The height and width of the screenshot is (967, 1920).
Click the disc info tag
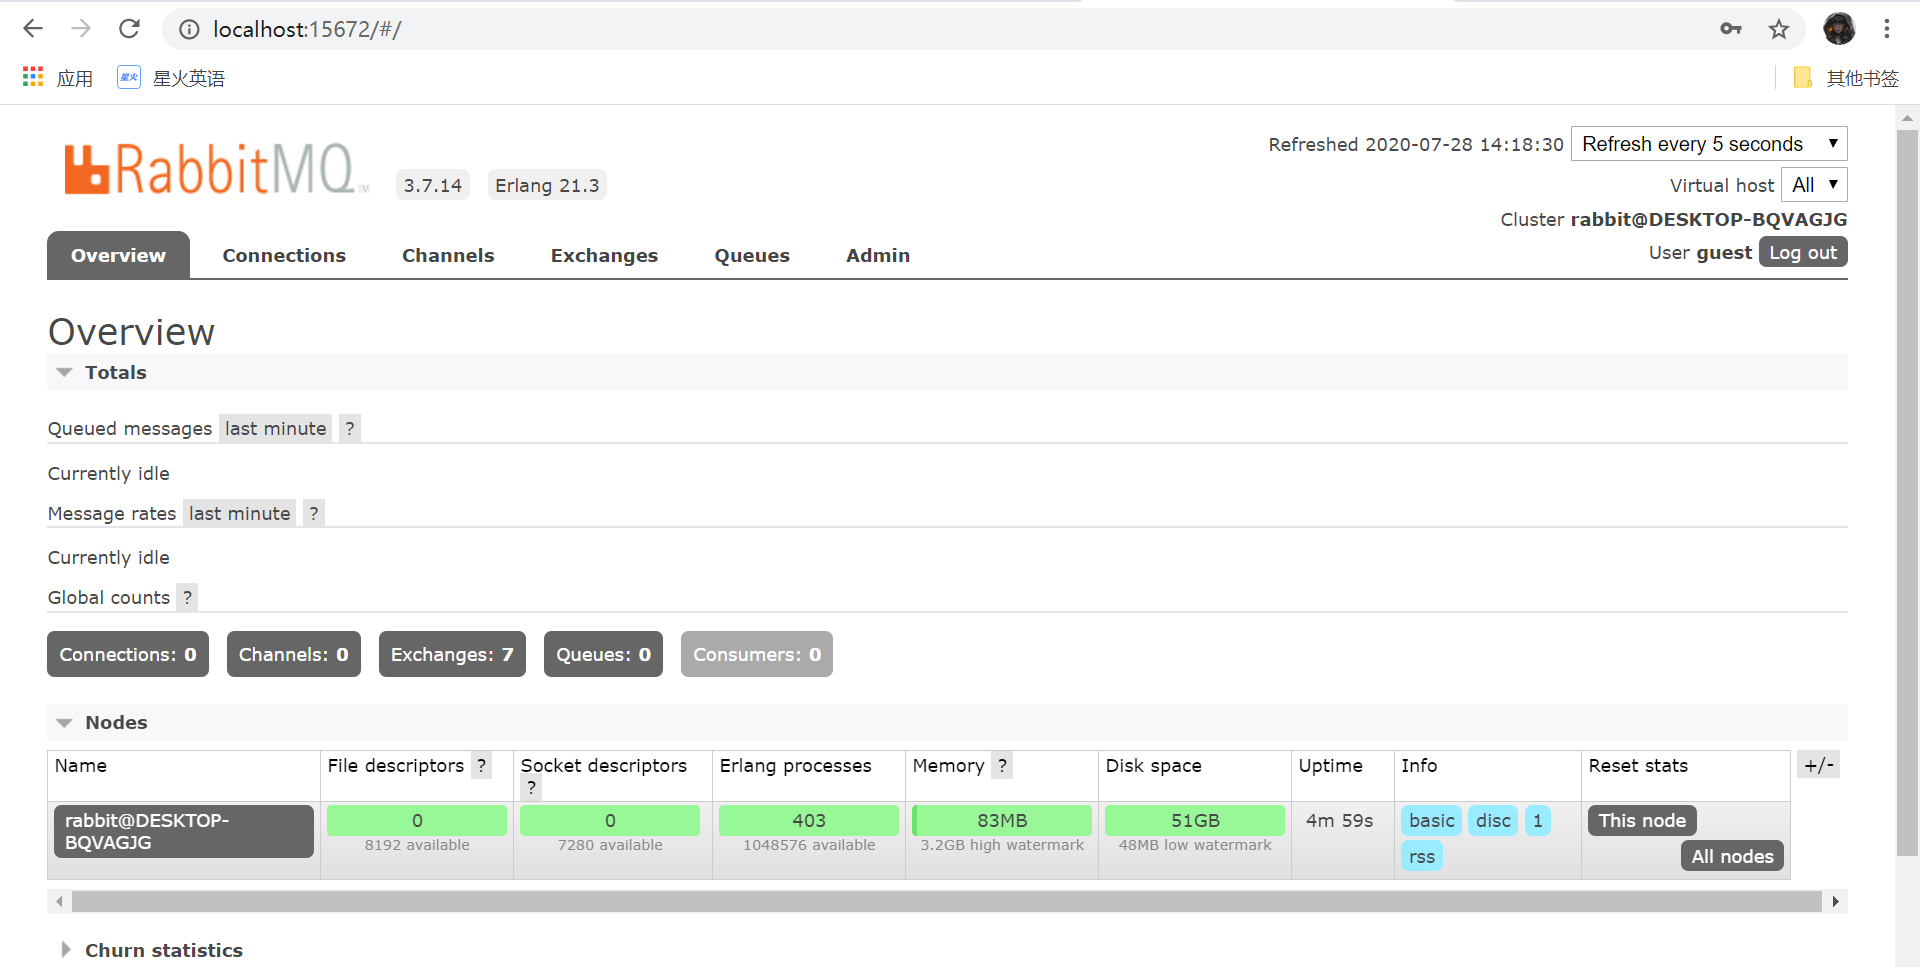pos(1493,821)
